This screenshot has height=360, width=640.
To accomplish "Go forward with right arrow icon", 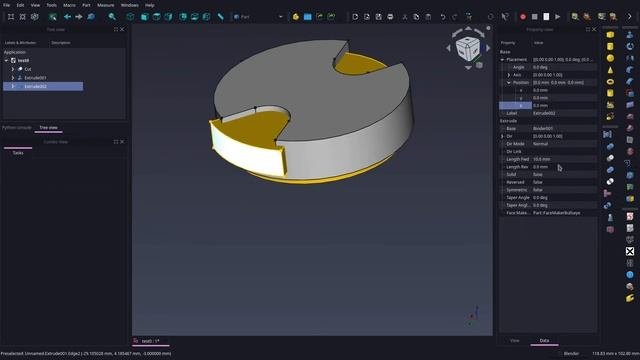I will pos(79,17).
